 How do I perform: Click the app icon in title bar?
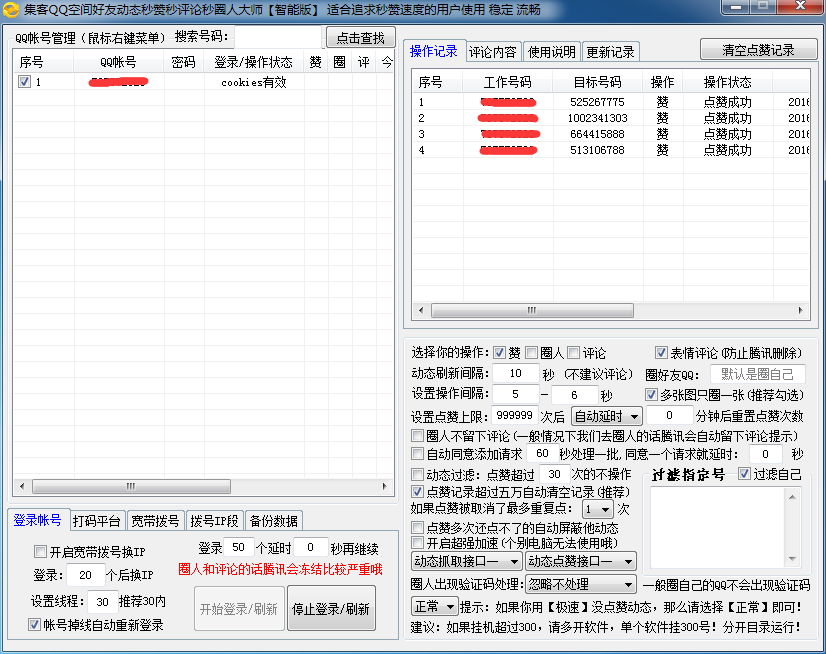pyautogui.click(x=11, y=9)
